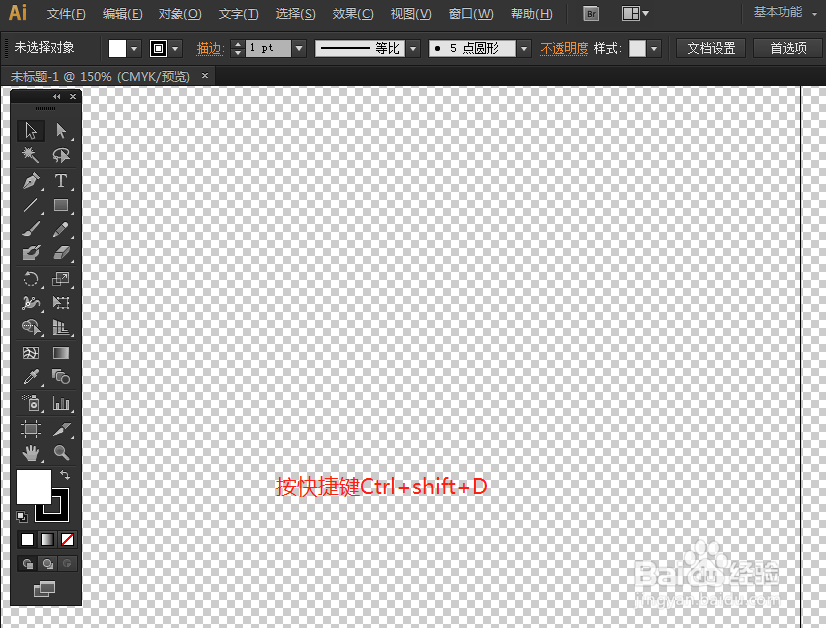Select the Width/Warp tool
826x628 pixels.
pyautogui.click(x=31, y=303)
